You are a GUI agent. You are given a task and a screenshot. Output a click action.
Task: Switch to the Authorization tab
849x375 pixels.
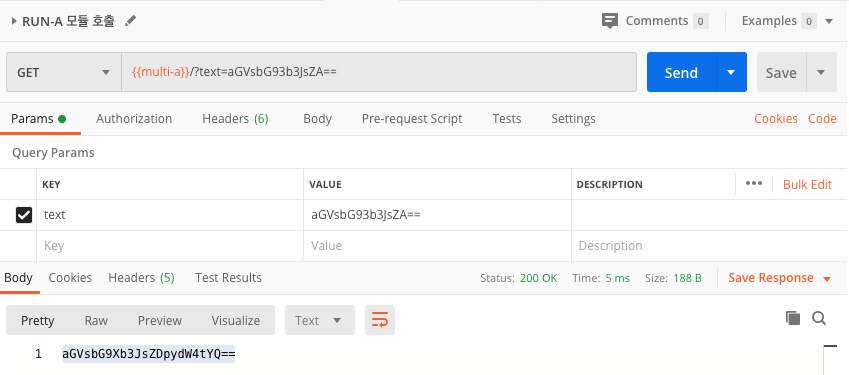(x=134, y=119)
